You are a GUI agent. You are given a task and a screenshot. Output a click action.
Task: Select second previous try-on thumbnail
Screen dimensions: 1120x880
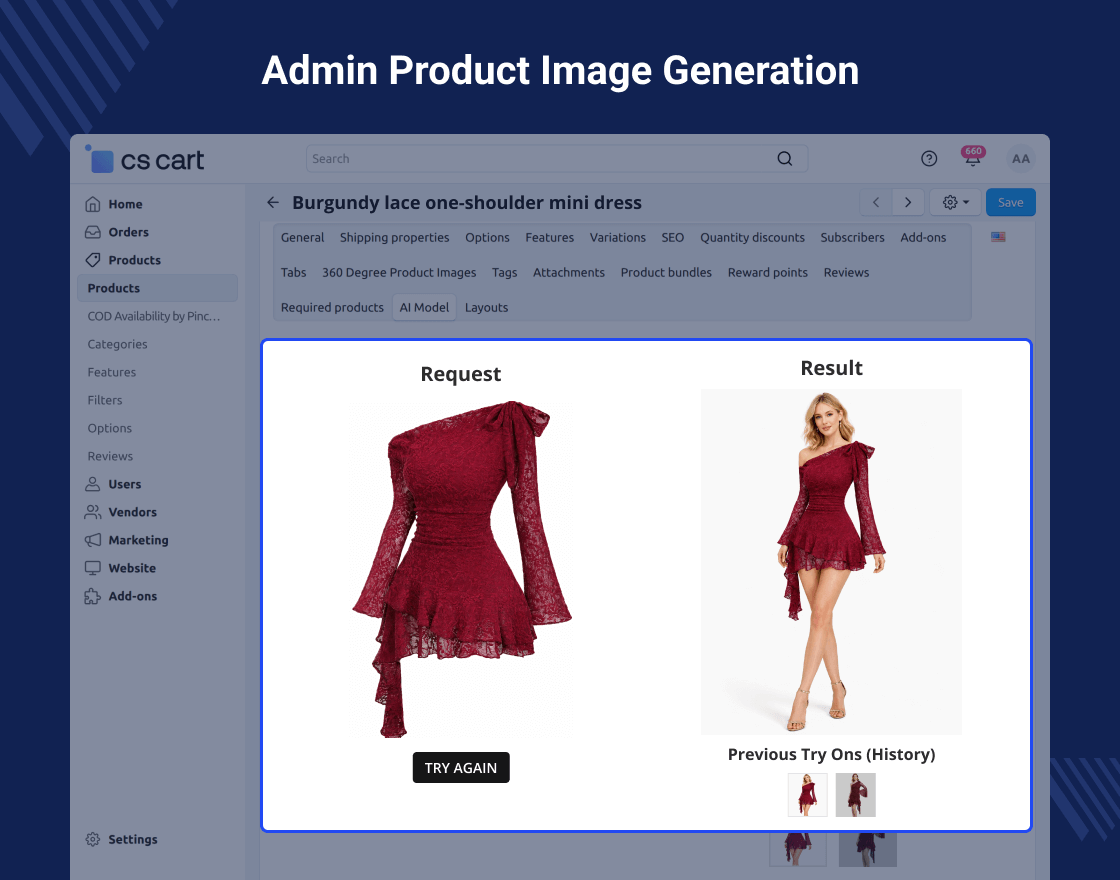(856, 795)
